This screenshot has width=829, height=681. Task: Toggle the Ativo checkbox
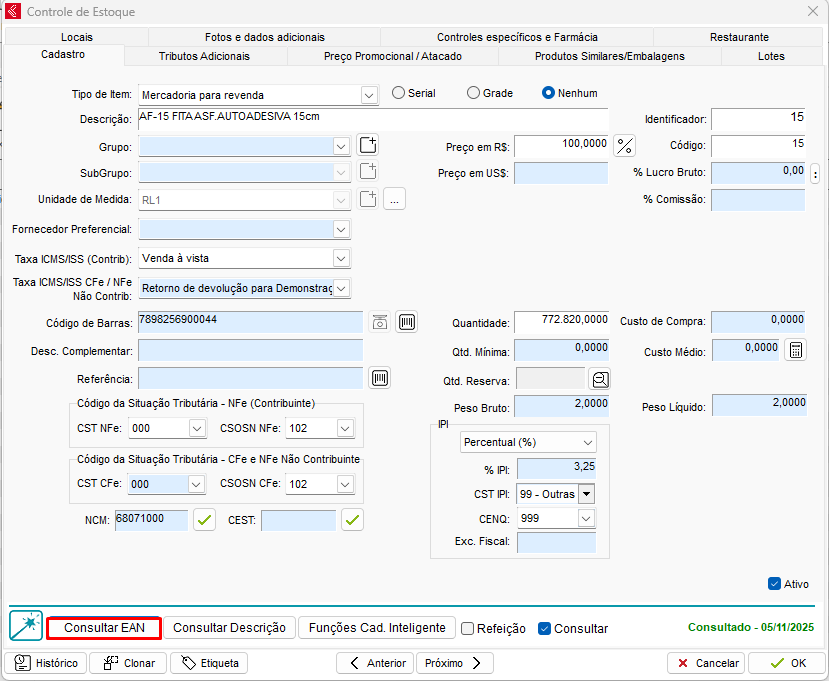click(x=774, y=584)
